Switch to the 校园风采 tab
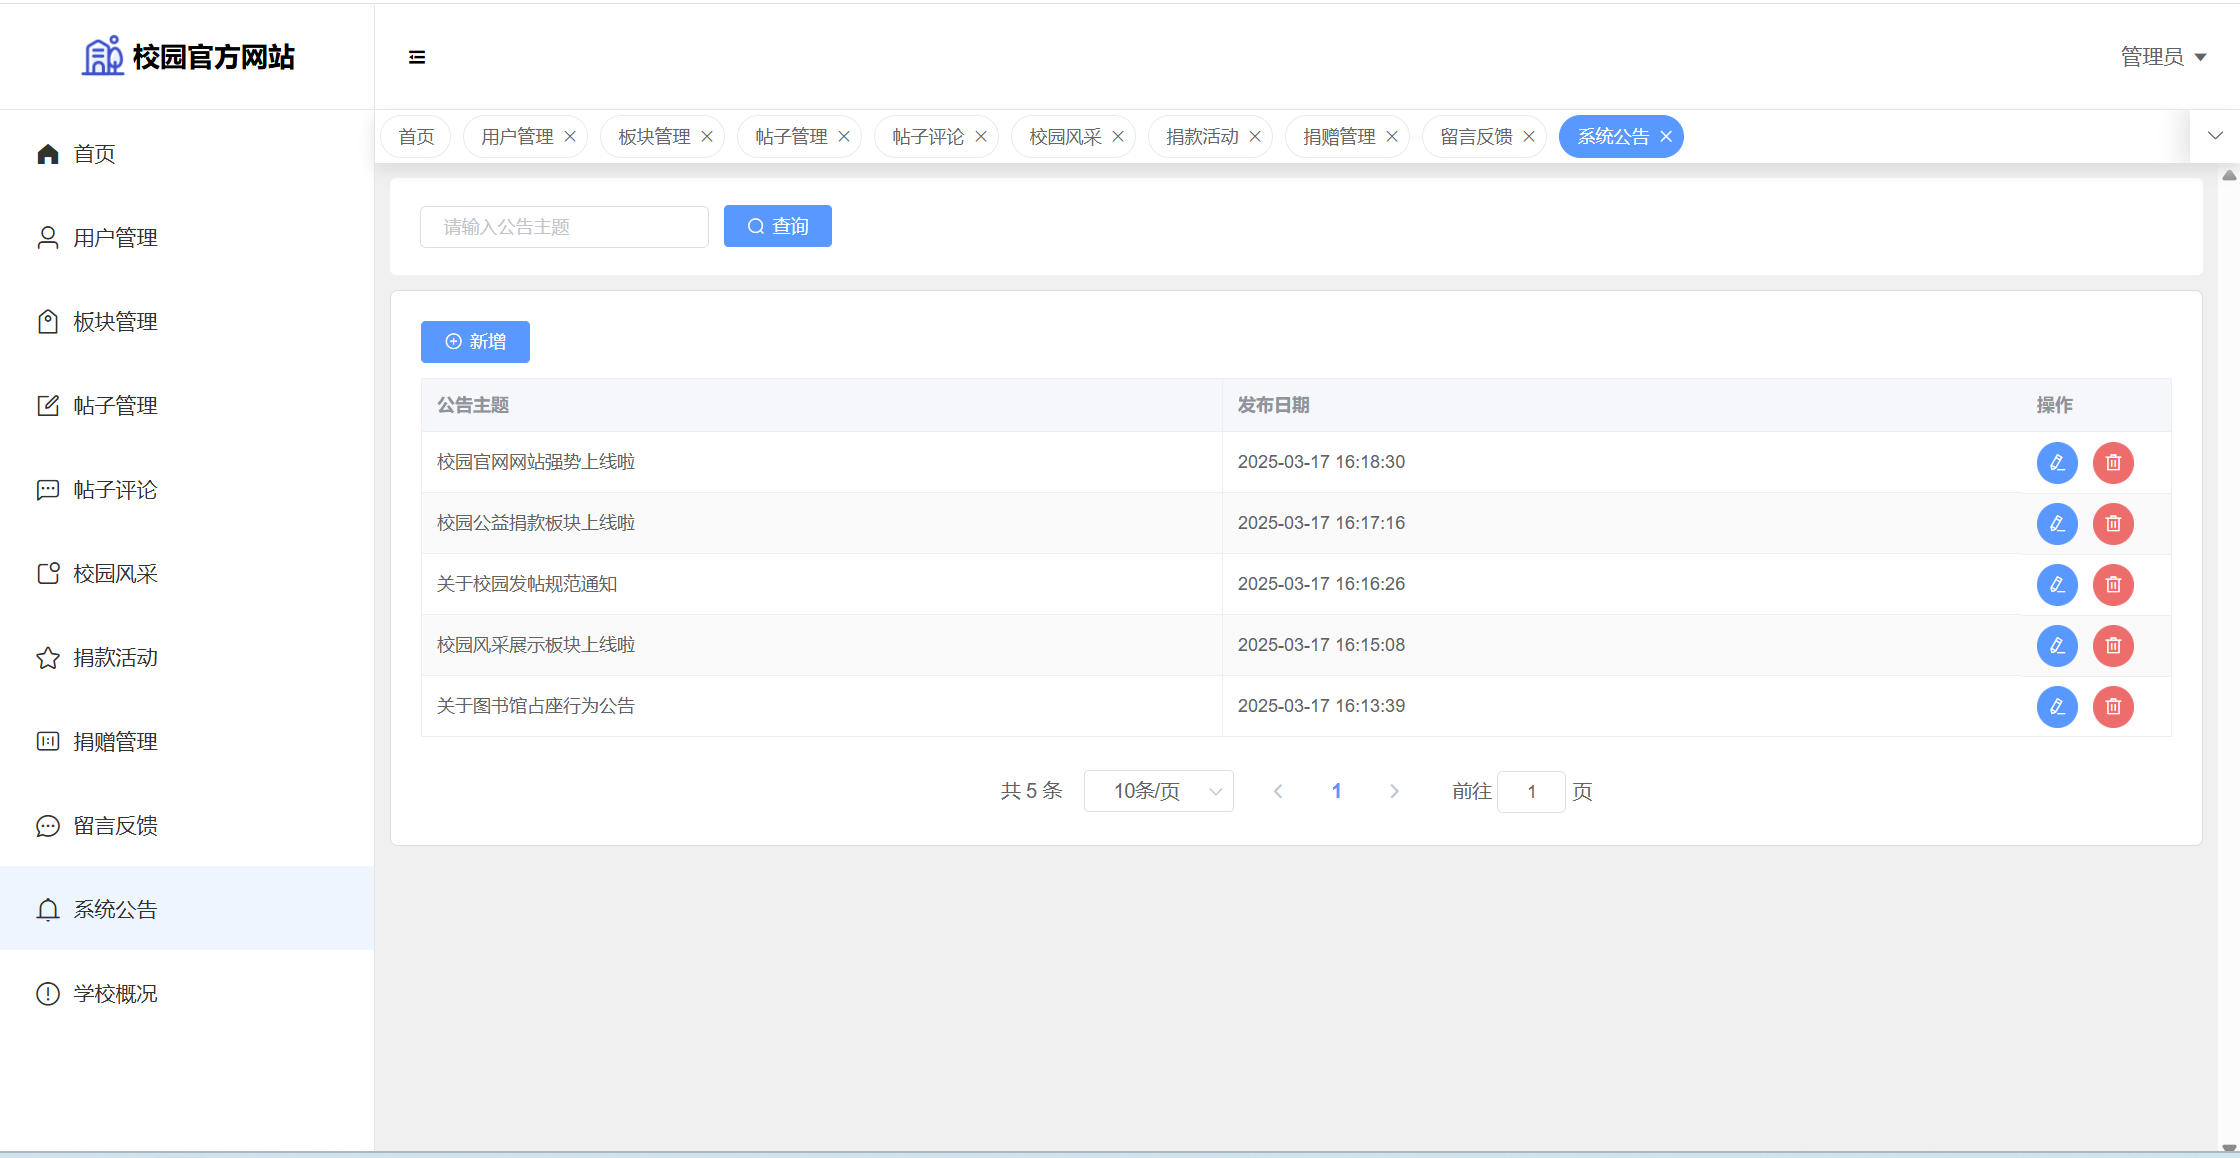The image size is (2240, 1158). pyautogui.click(x=1065, y=137)
